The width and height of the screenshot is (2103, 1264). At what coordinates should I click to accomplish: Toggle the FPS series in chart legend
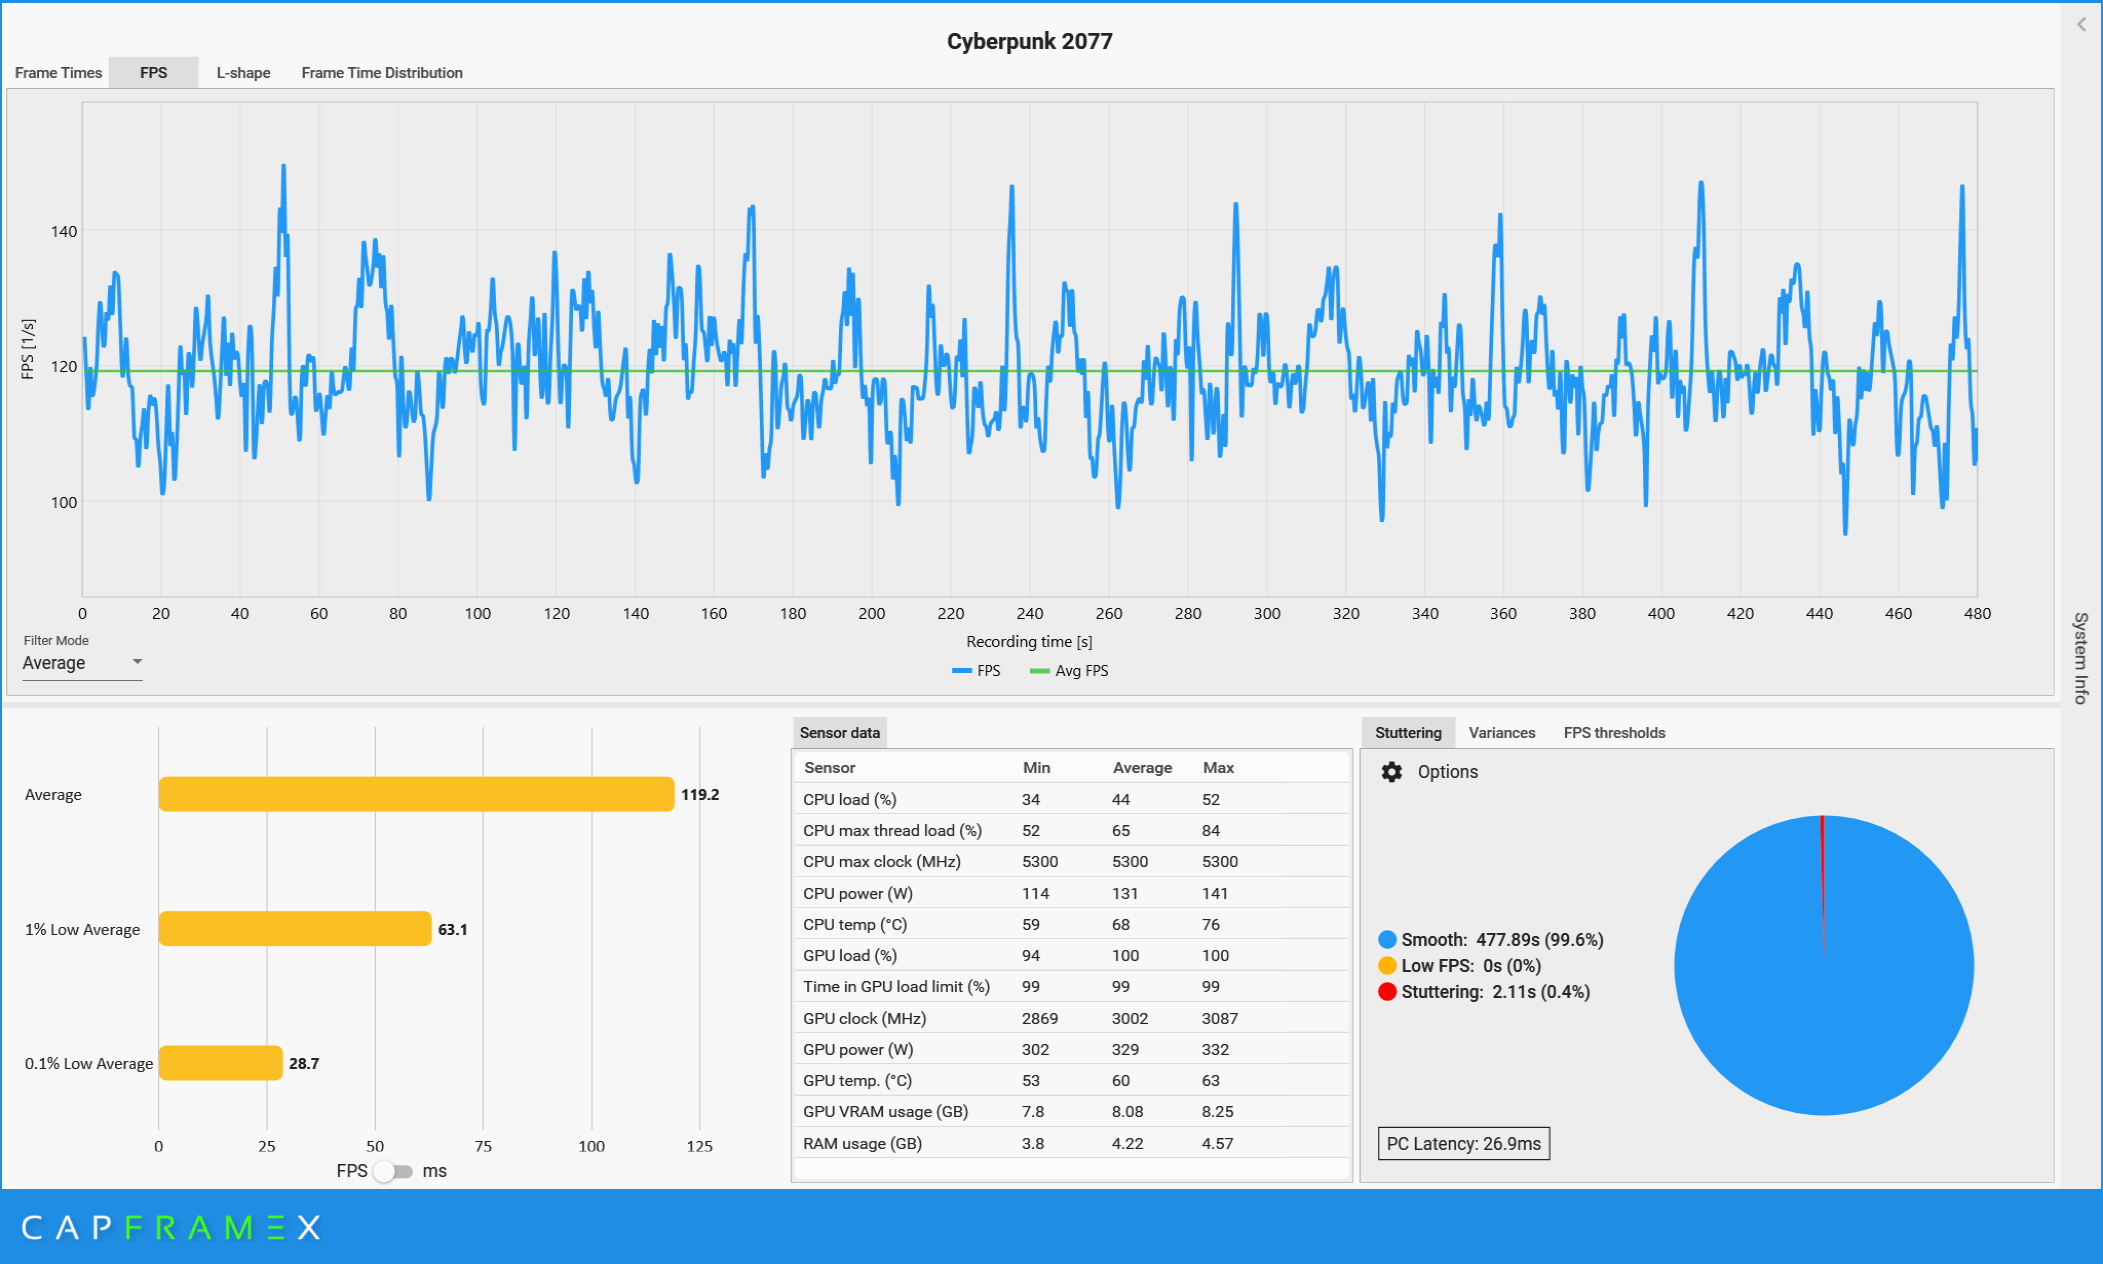click(x=977, y=671)
